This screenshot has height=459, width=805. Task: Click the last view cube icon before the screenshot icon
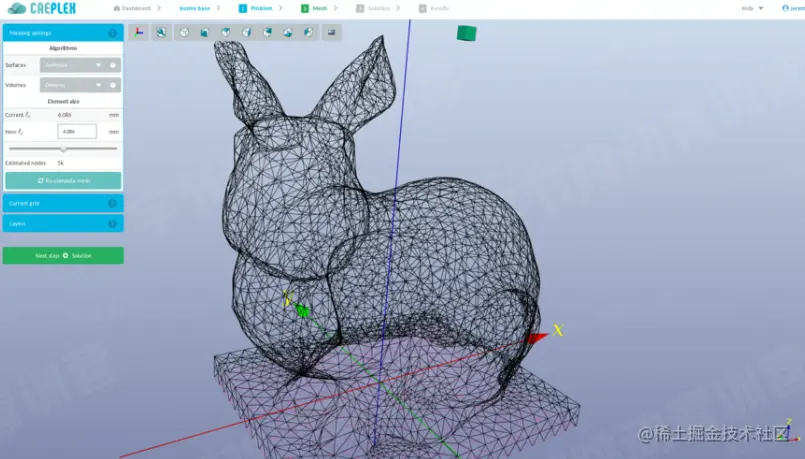click(308, 32)
